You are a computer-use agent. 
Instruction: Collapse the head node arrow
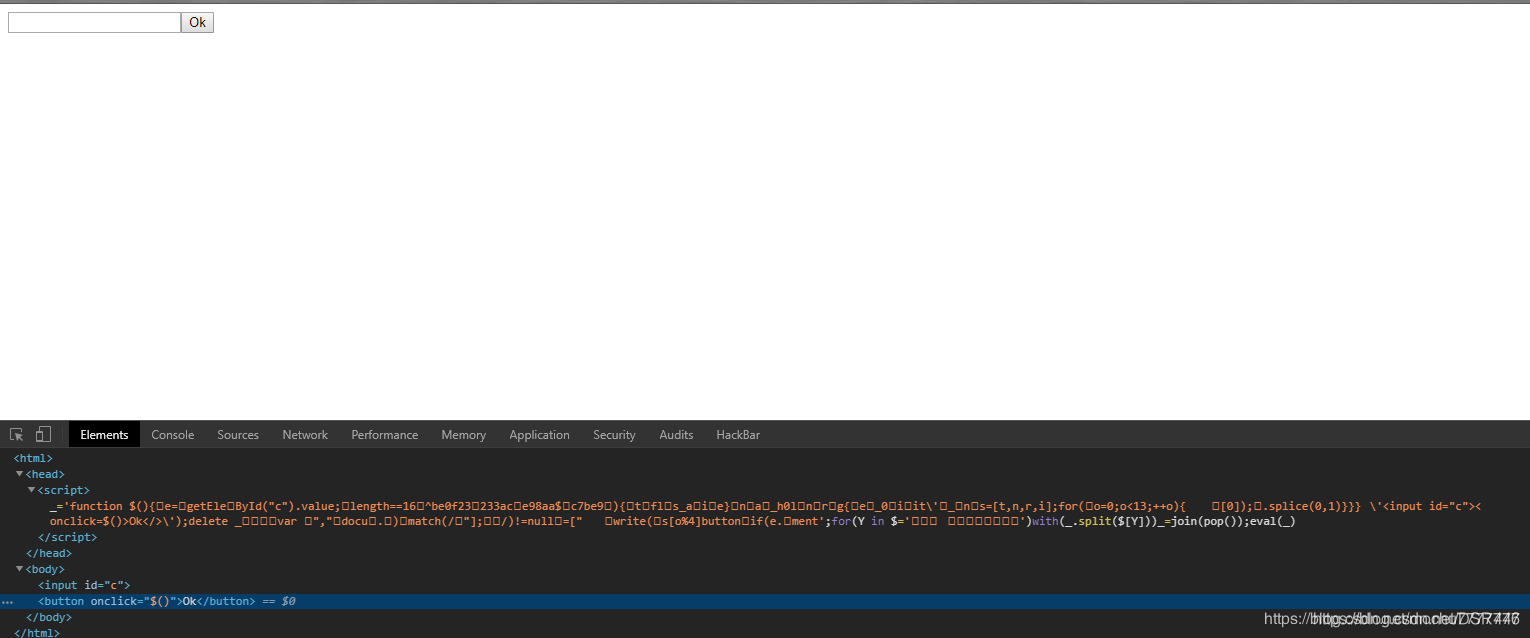point(19,474)
